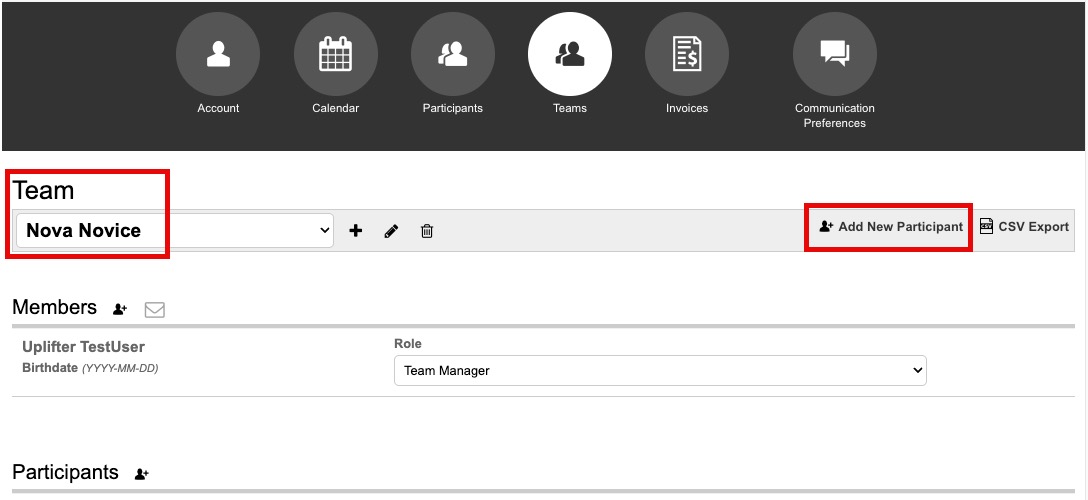Click the CSV Export button
The height and width of the screenshot is (500, 1088).
[1024, 227]
